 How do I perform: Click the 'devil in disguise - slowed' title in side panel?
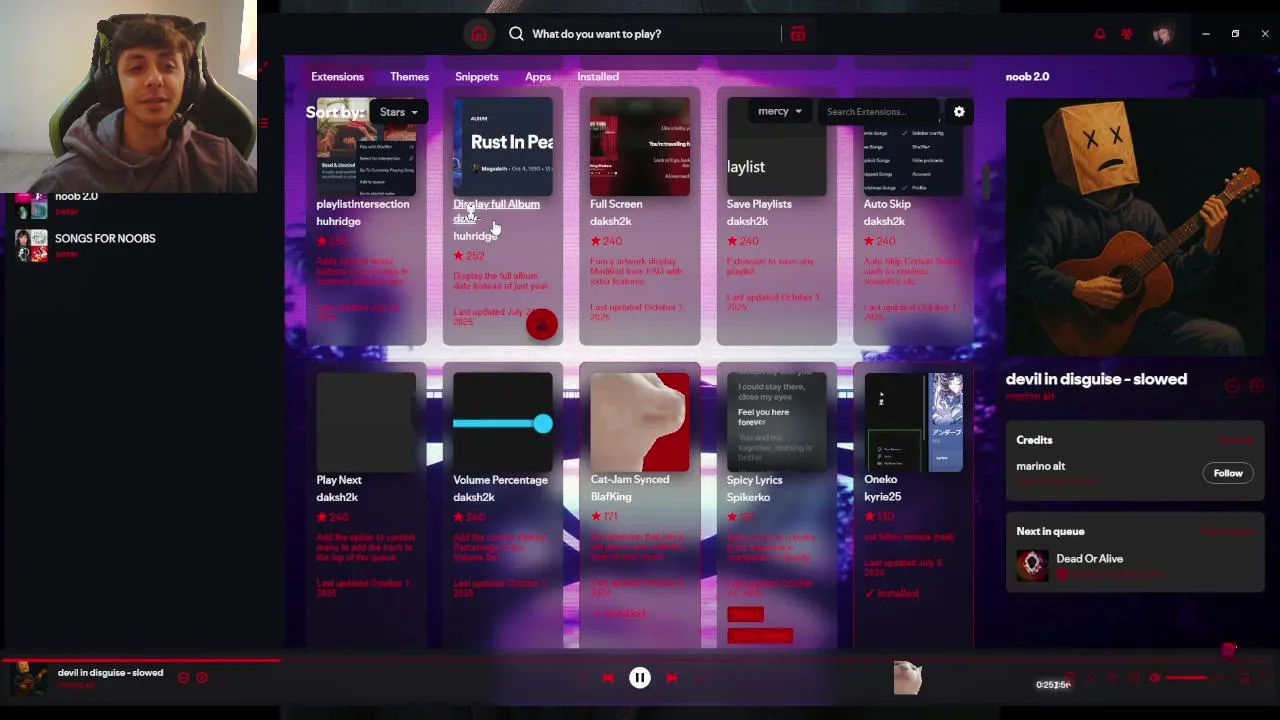pos(1096,379)
